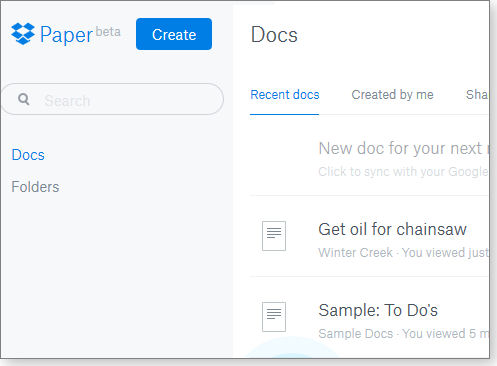This screenshot has height=366, width=497.
Task: Switch to the Recent docs tab
Action: coord(285,95)
